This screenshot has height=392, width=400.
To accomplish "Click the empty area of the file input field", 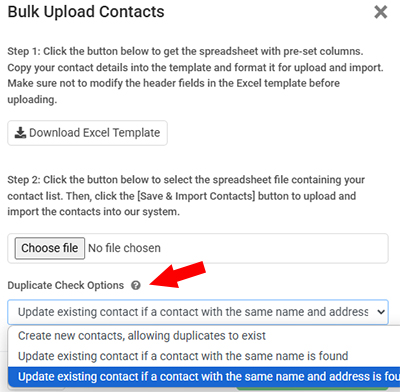I will coord(273,248).
